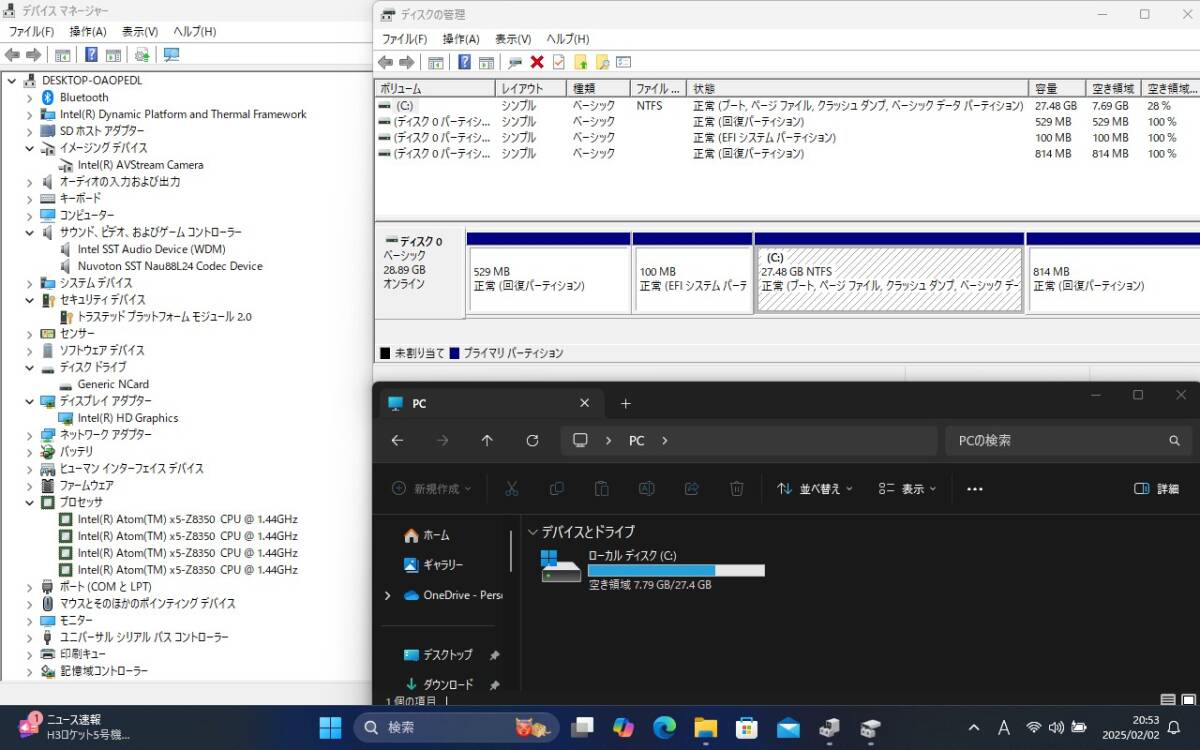Go back in File Explorer navigation

pyautogui.click(x=397, y=440)
